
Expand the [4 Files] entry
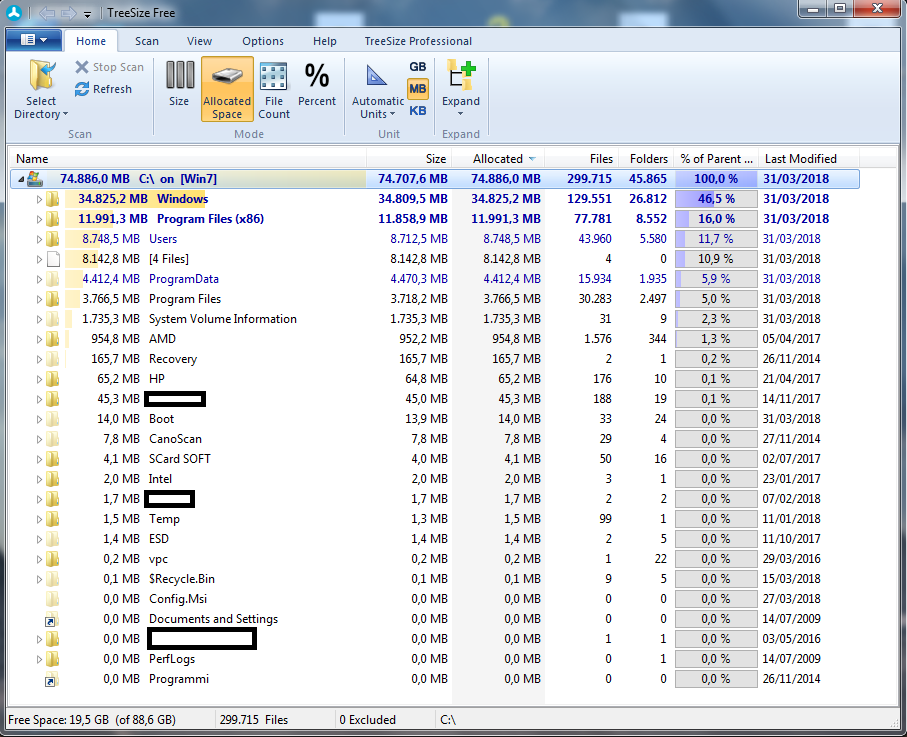point(39,259)
